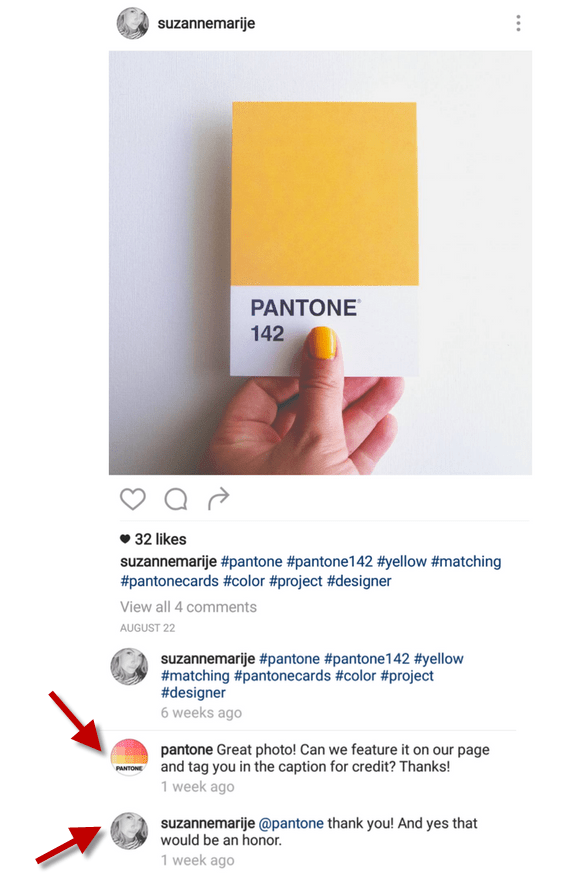587x888 pixels.
Task: Open the Pantone profile avatar in comments
Action: pyautogui.click(x=129, y=757)
